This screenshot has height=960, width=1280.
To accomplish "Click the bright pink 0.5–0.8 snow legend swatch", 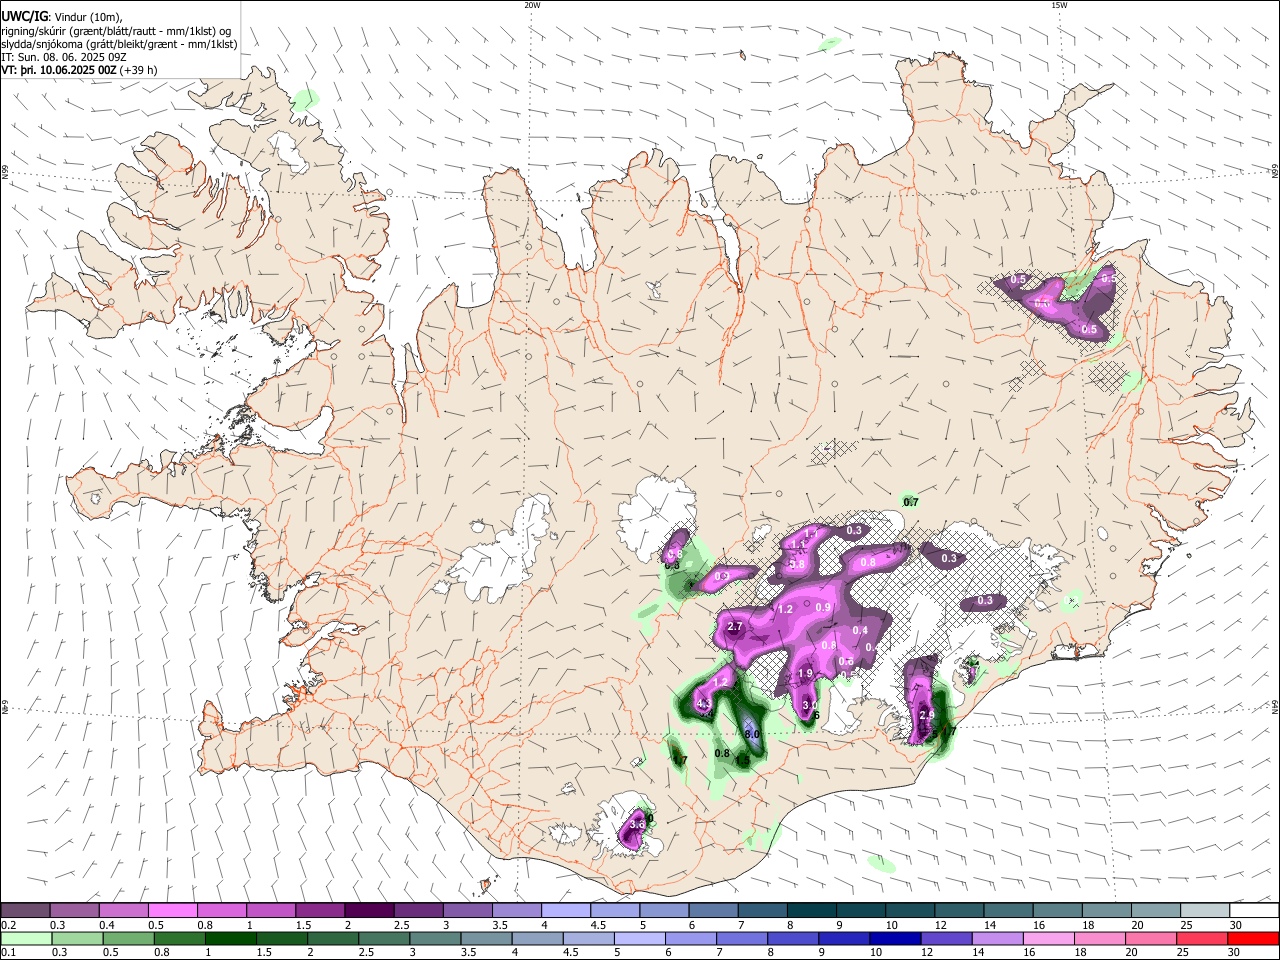I will [x=173, y=910].
